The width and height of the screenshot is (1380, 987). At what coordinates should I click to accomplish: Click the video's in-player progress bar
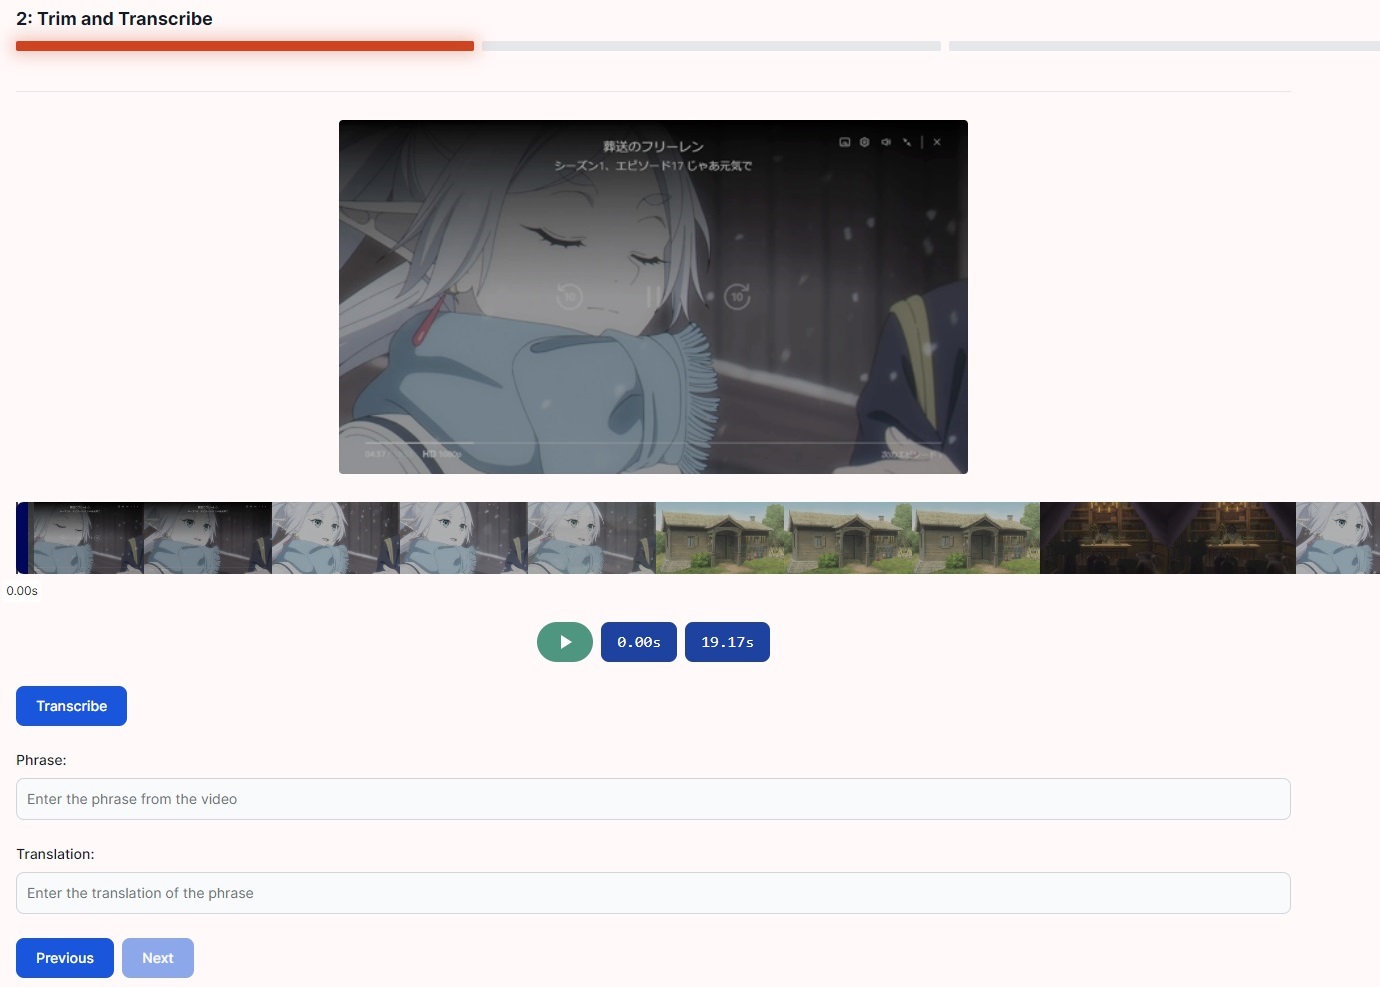point(653,442)
